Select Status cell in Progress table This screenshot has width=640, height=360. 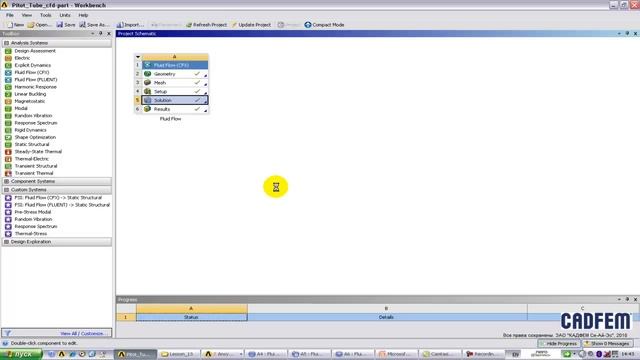[x=191, y=317]
